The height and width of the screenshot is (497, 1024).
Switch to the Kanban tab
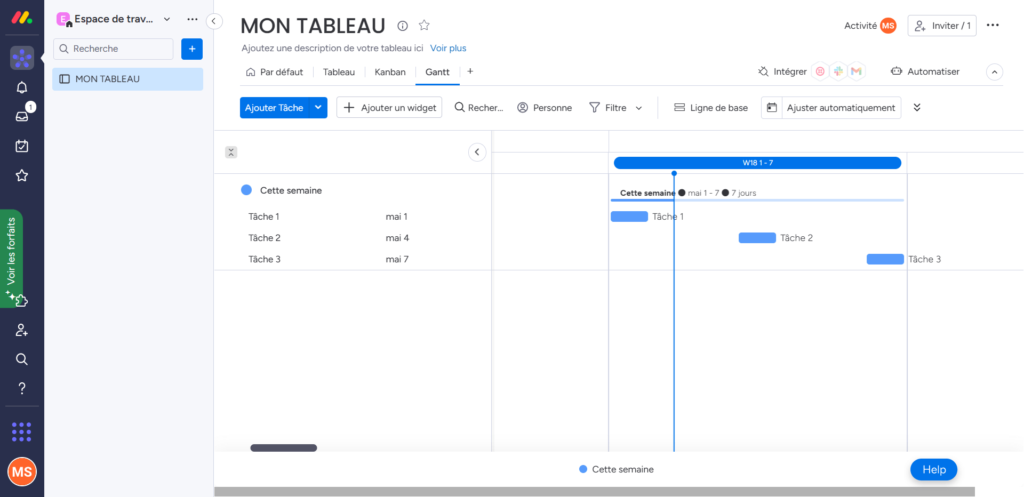pyautogui.click(x=390, y=72)
